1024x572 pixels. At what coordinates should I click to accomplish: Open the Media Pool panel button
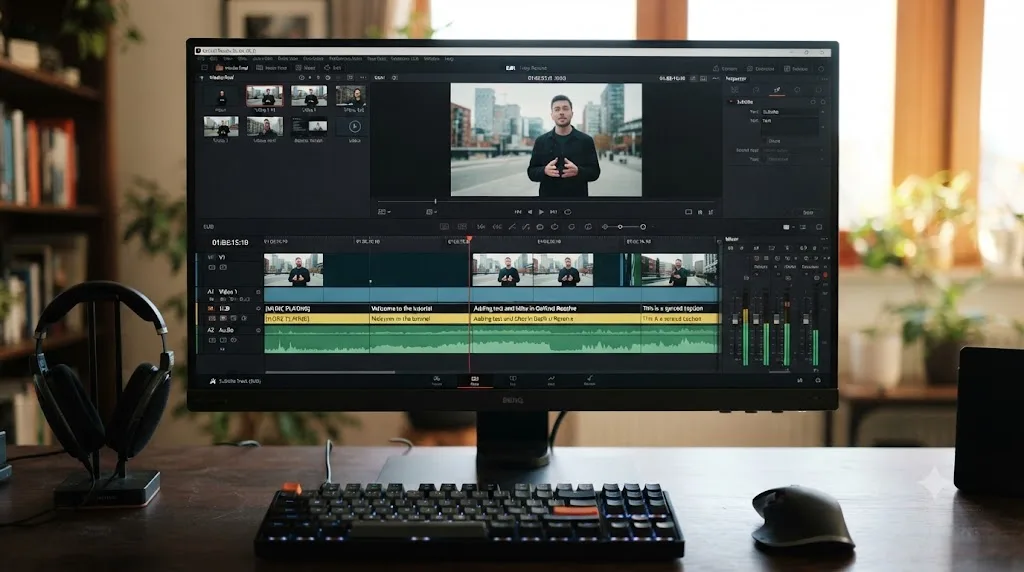click(x=232, y=67)
